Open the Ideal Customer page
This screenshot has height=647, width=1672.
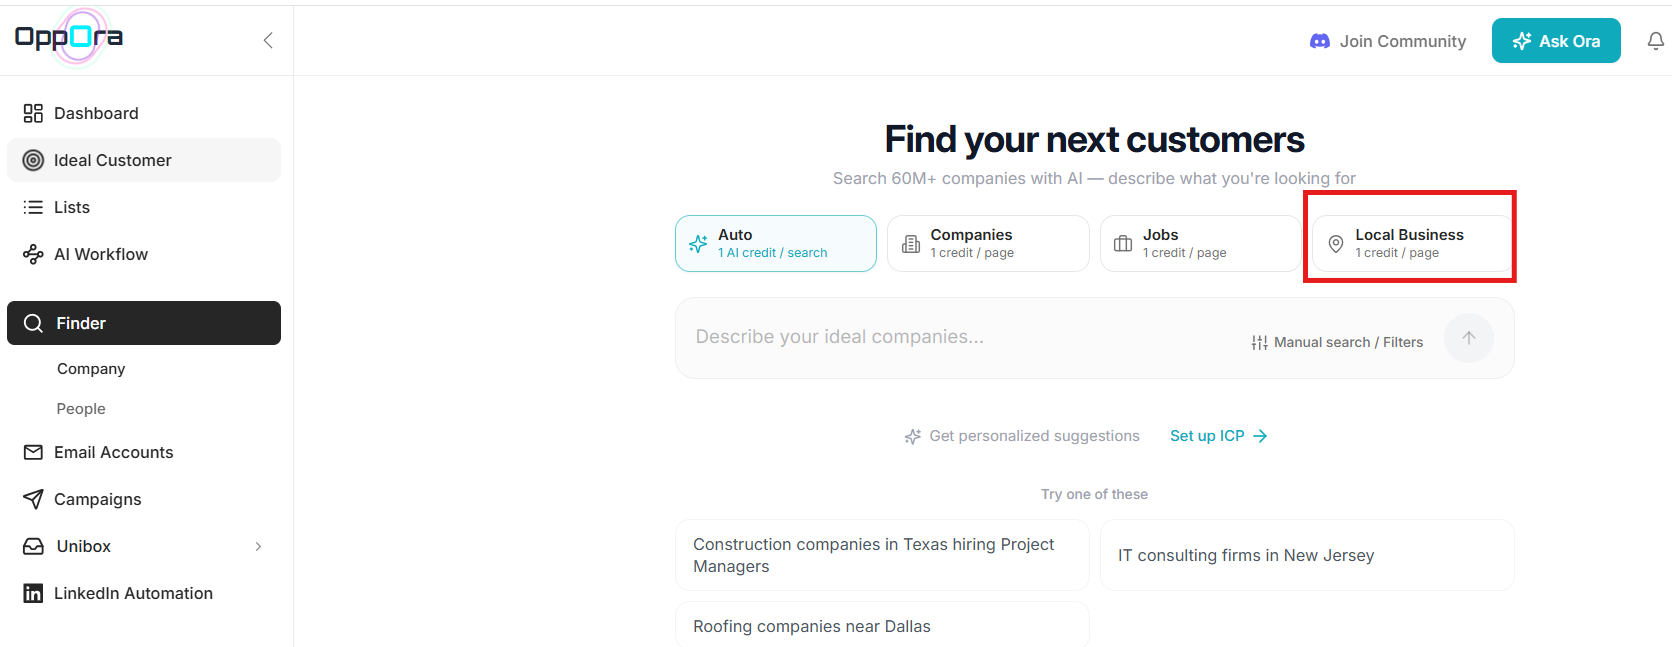(144, 160)
